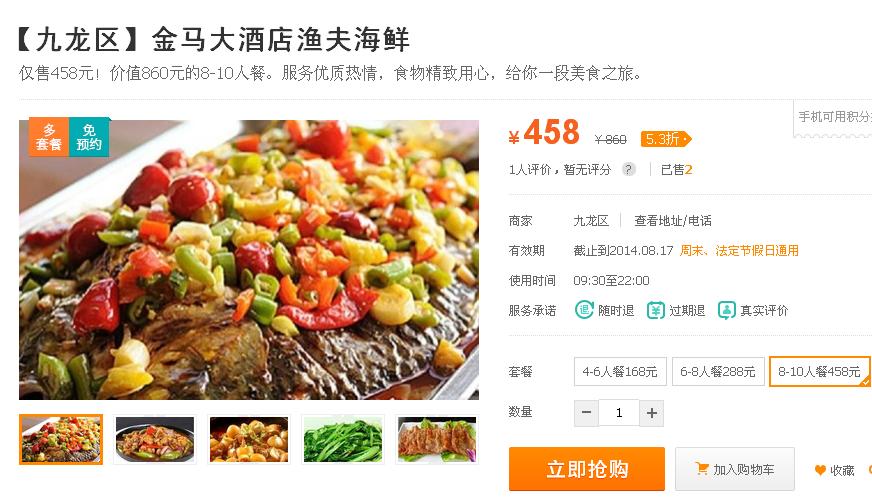Click the 5.3折 discount tag

(666, 139)
